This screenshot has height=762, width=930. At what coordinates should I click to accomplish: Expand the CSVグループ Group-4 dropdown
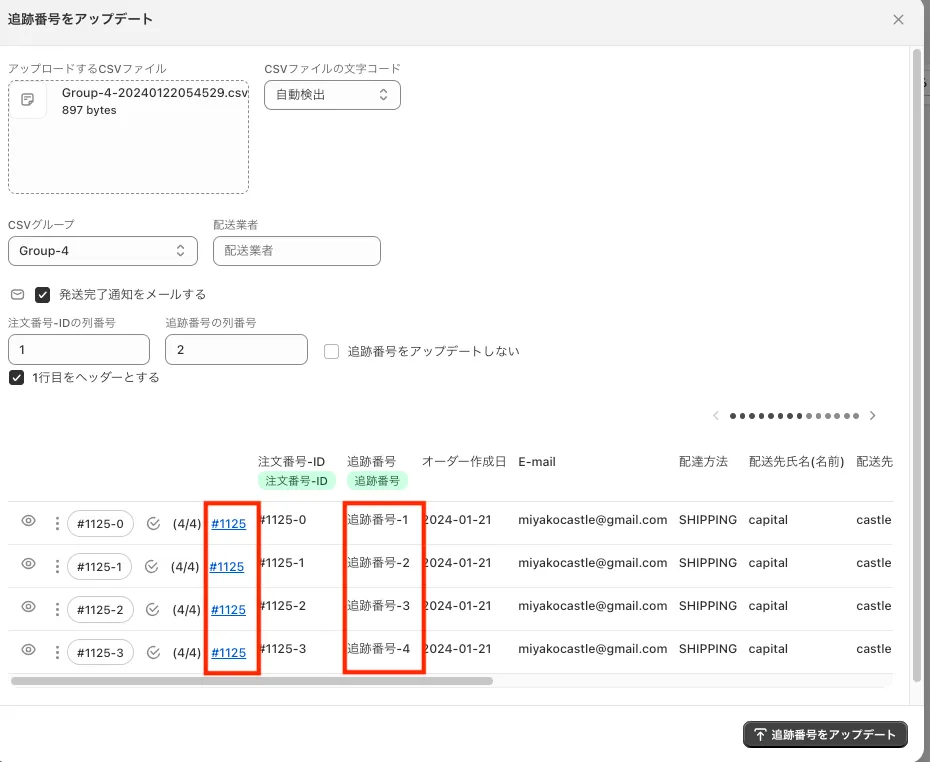click(x=102, y=251)
